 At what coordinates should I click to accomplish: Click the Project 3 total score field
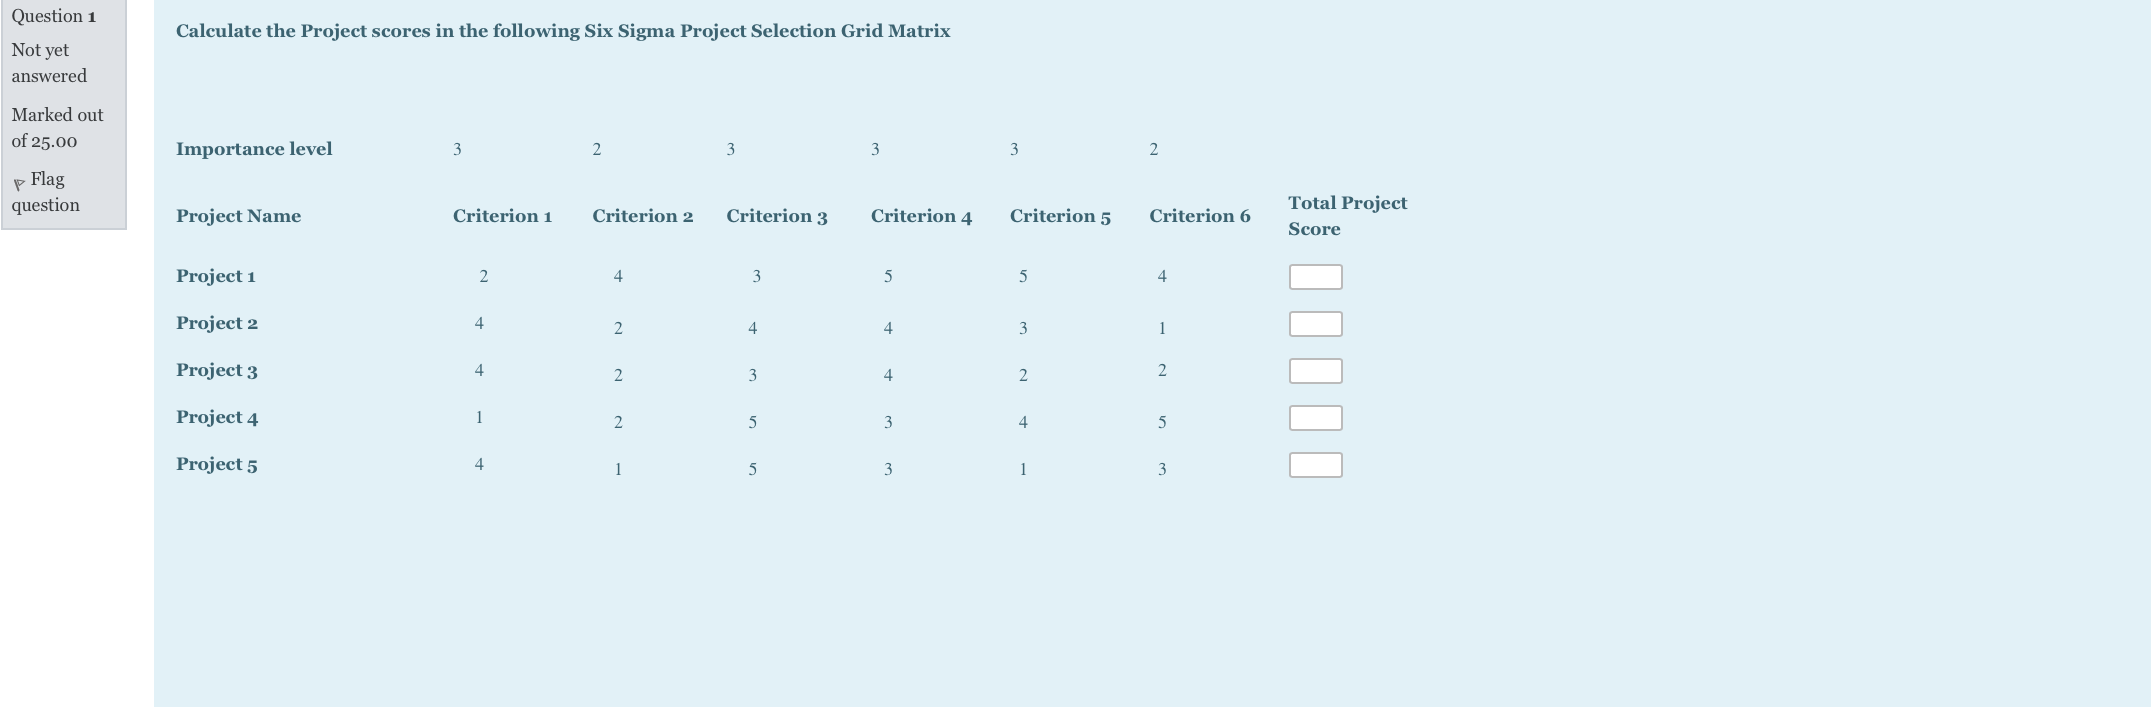point(1315,371)
